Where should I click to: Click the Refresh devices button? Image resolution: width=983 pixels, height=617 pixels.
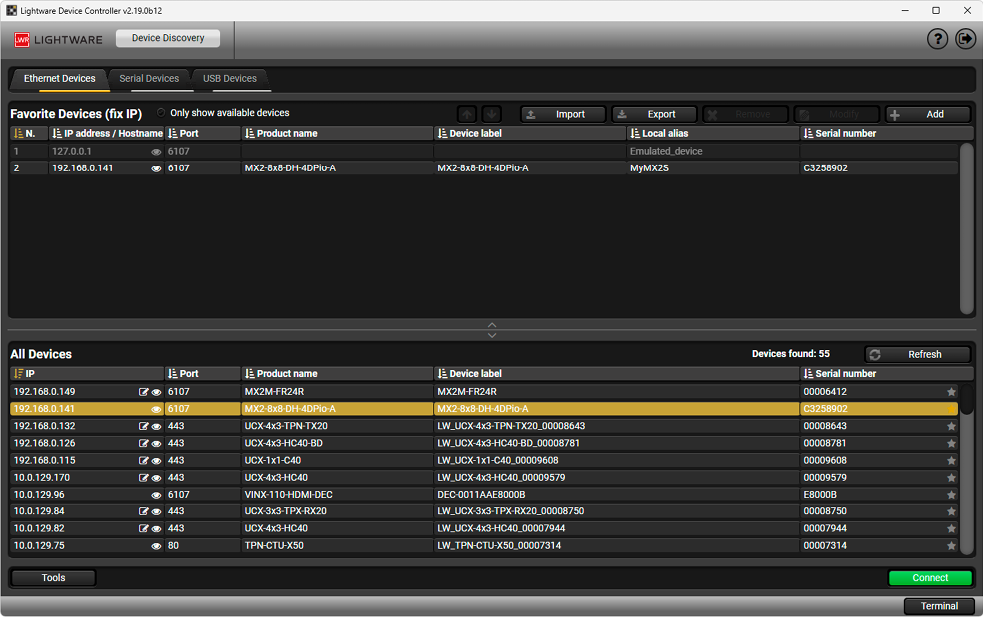point(917,354)
